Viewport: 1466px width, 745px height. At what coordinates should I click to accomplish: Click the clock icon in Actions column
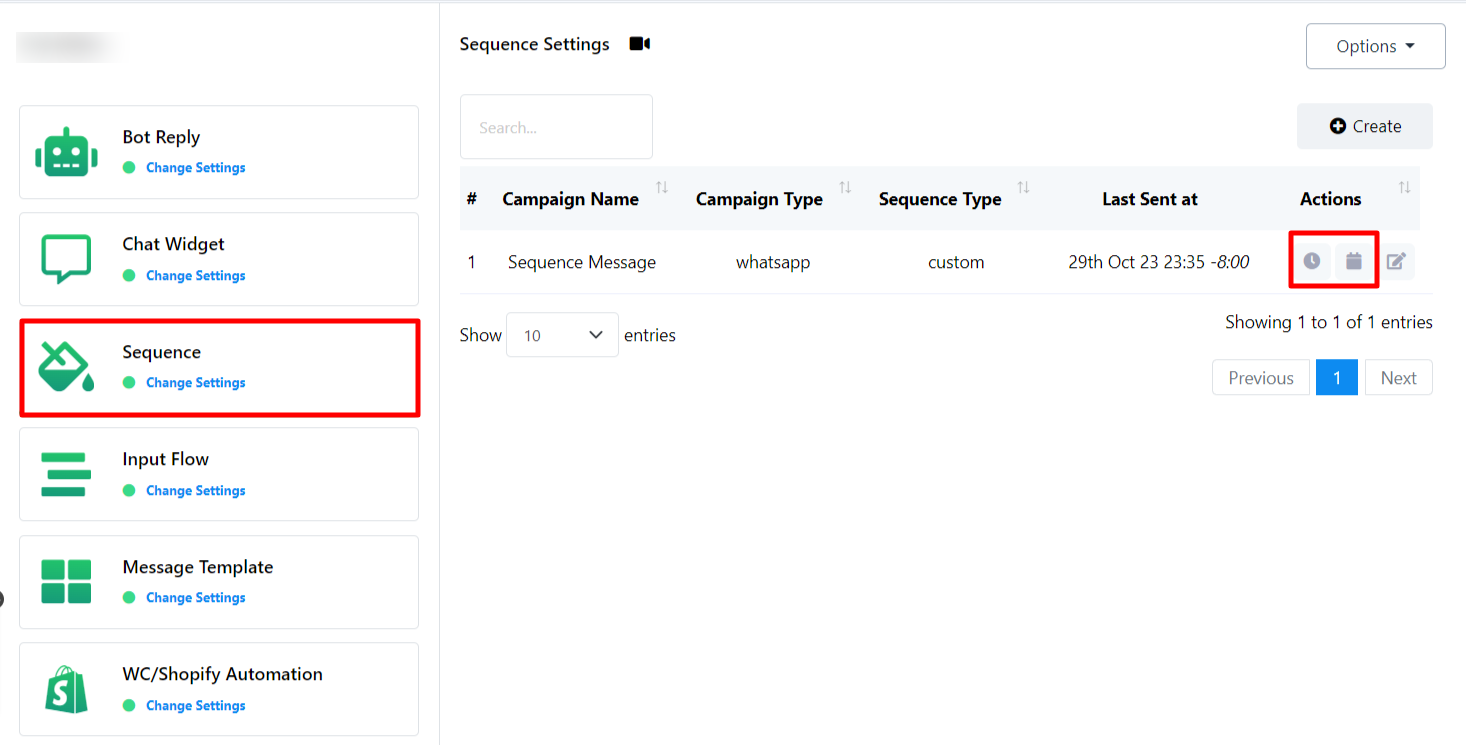1311,261
